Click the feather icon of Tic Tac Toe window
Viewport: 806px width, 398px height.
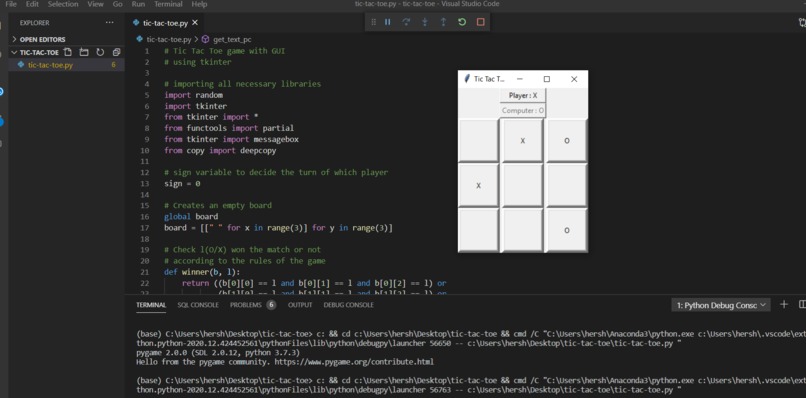point(467,79)
